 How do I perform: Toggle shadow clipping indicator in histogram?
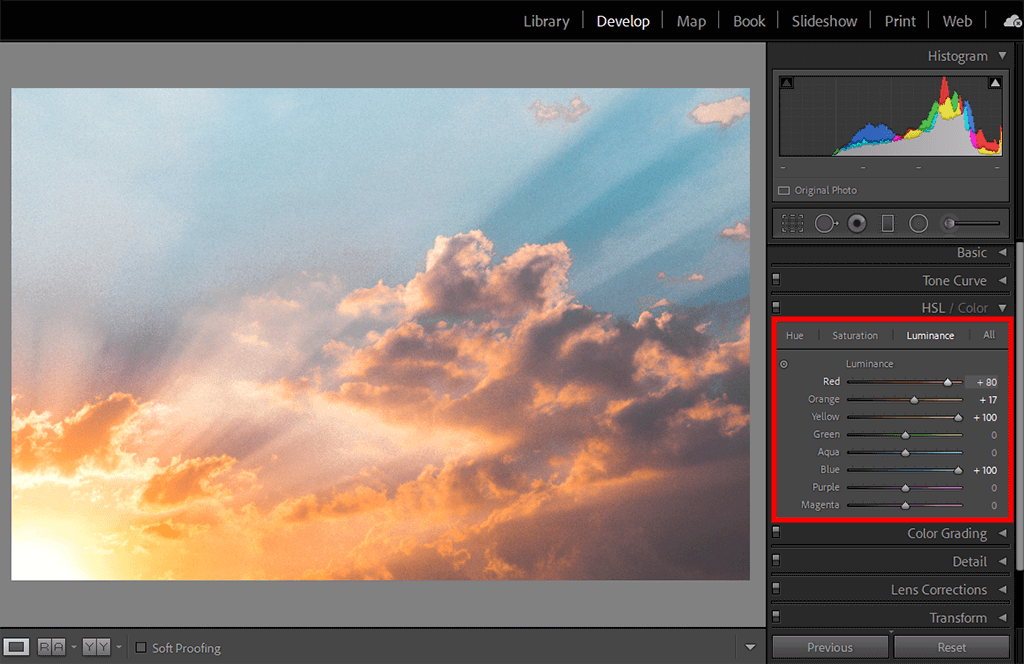pos(787,83)
